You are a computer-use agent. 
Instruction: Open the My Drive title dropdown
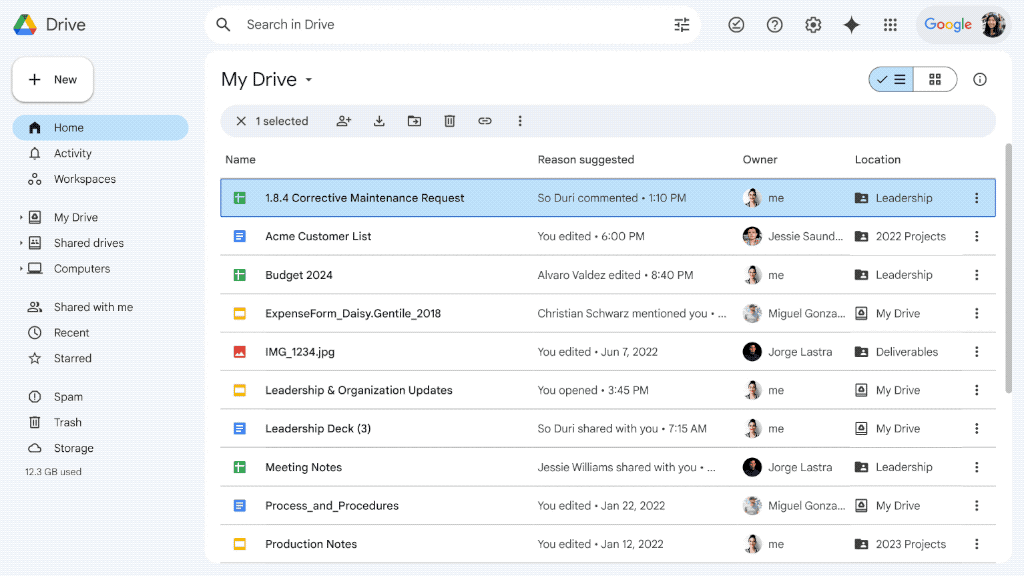[x=308, y=79]
